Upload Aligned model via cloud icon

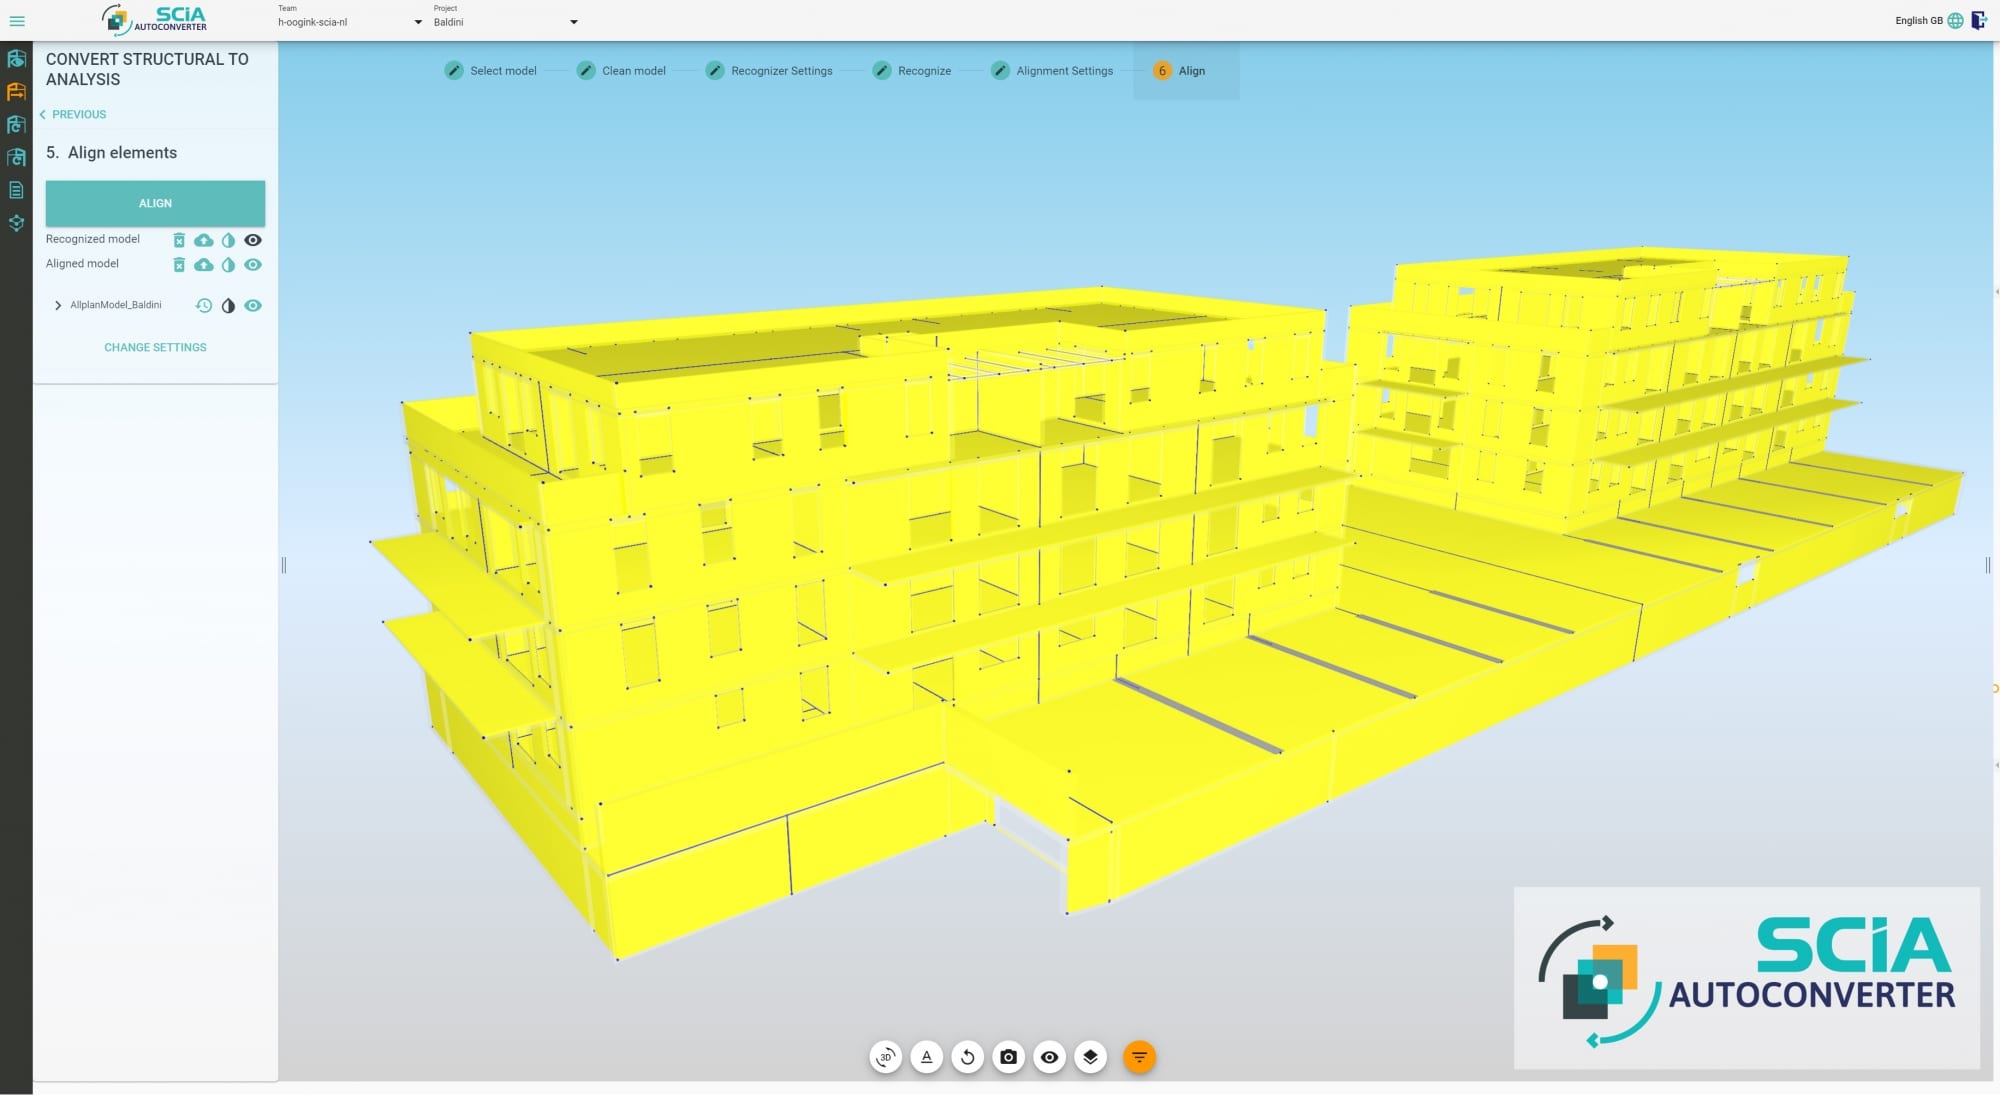point(203,265)
